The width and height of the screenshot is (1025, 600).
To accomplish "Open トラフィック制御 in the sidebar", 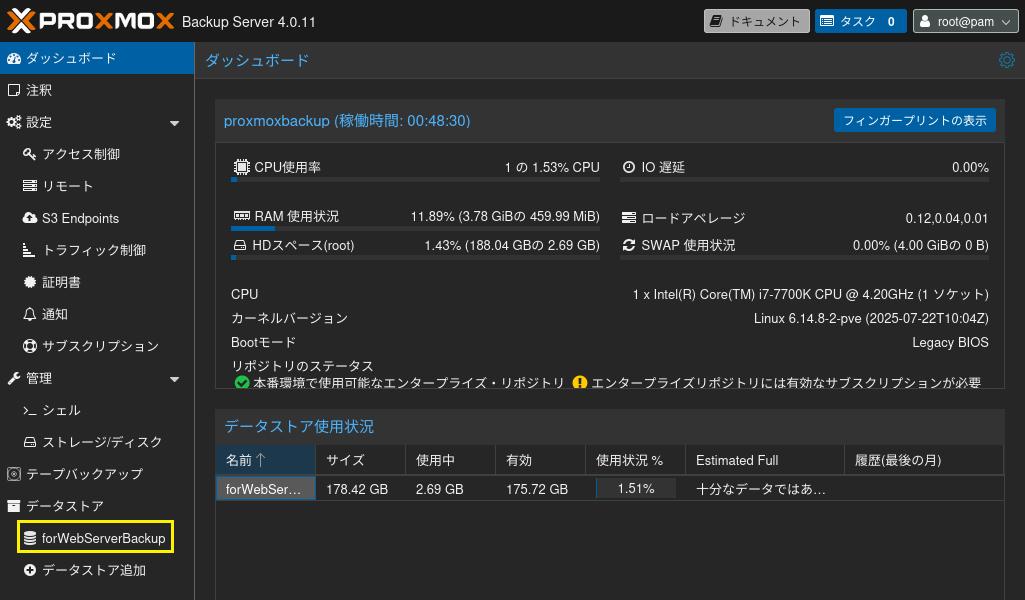I will pos(97,250).
